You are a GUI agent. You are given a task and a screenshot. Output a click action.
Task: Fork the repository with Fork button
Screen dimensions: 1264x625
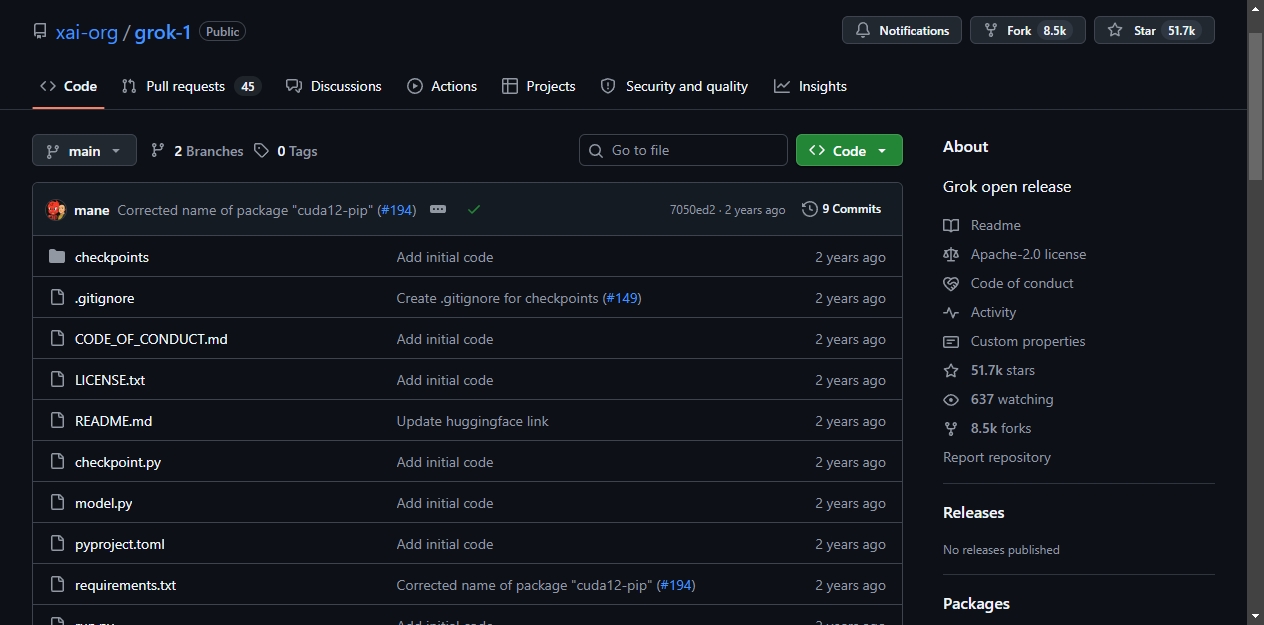pyautogui.click(x=1027, y=30)
